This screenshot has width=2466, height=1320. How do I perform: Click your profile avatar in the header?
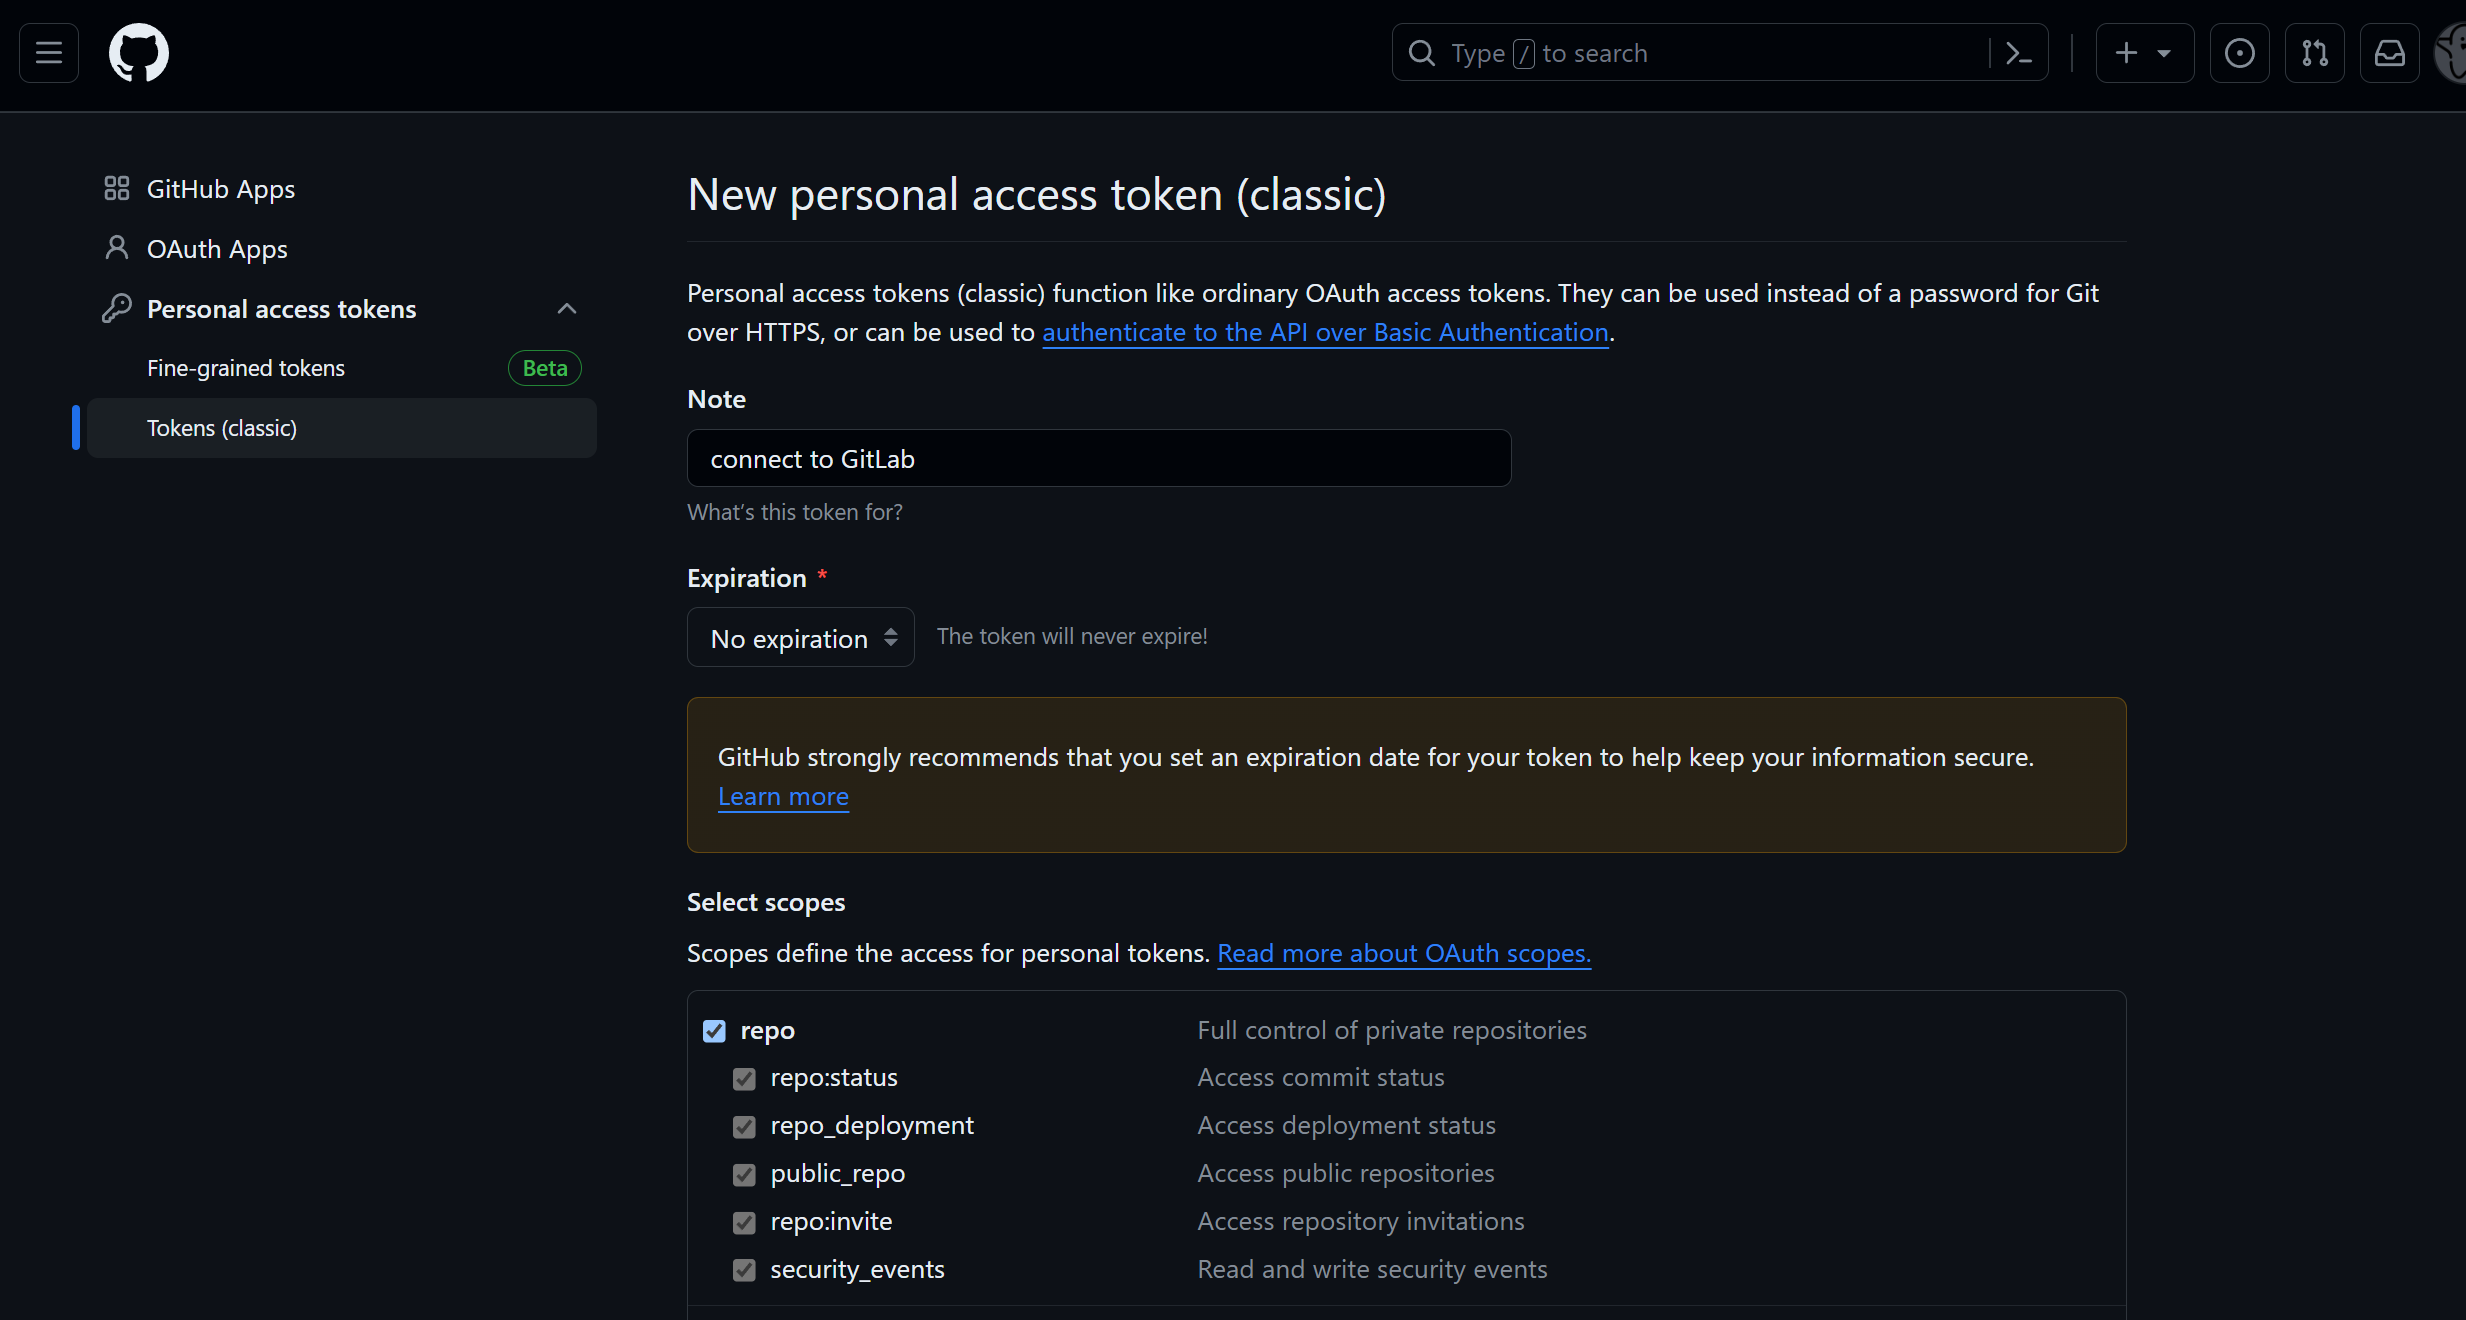(2453, 53)
